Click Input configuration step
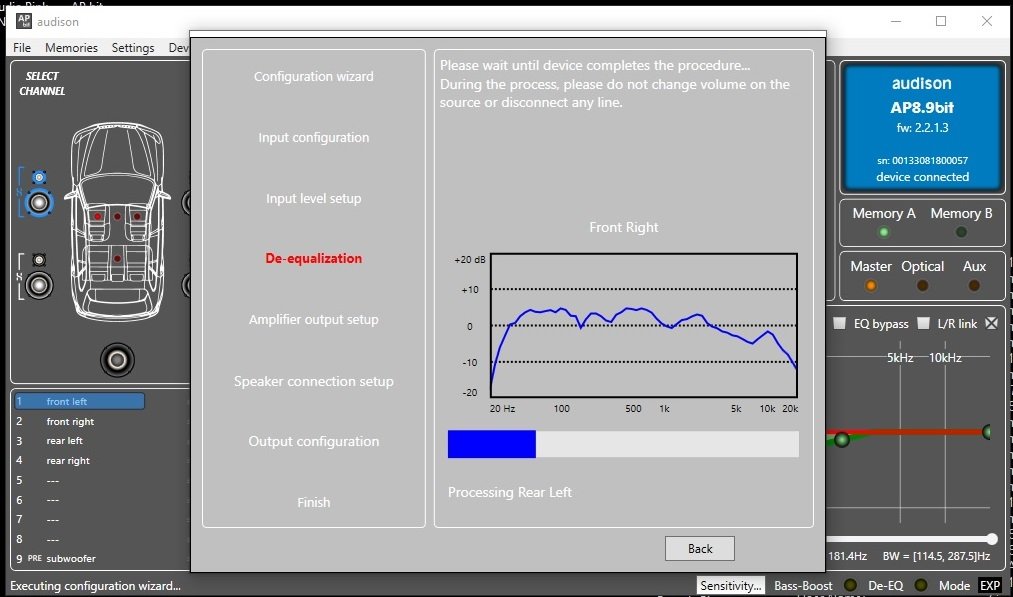Image resolution: width=1013 pixels, height=597 pixels. tap(313, 137)
